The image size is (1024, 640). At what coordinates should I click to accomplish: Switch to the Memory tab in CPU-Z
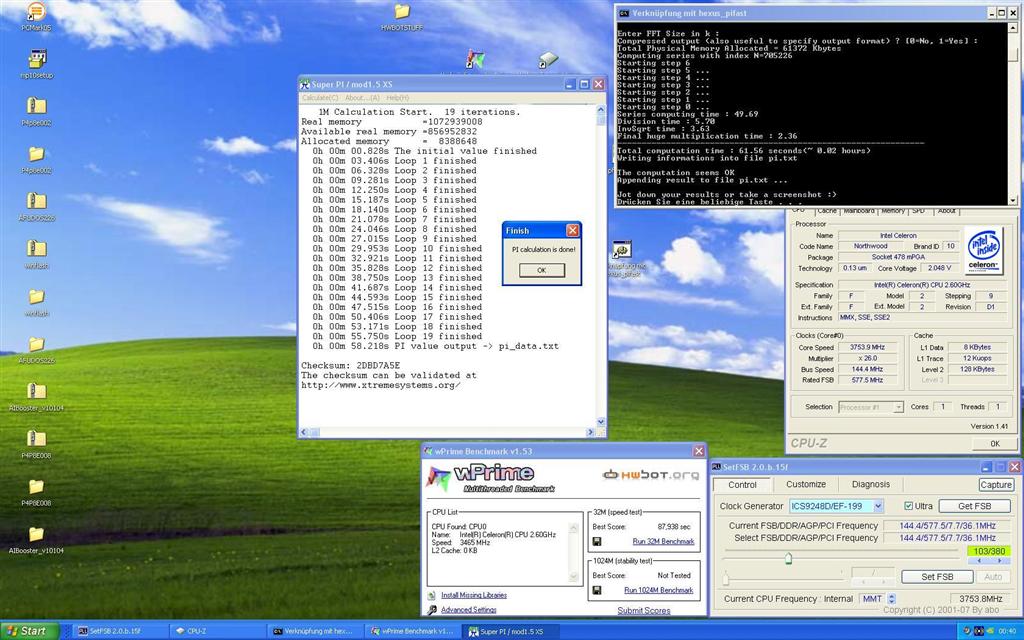(x=893, y=211)
